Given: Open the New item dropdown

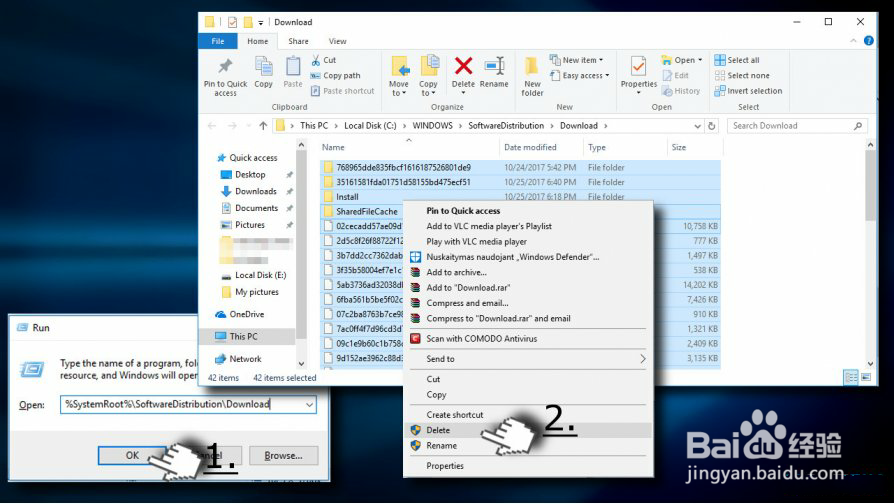Looking at the screenshot, I should point(576,60).
